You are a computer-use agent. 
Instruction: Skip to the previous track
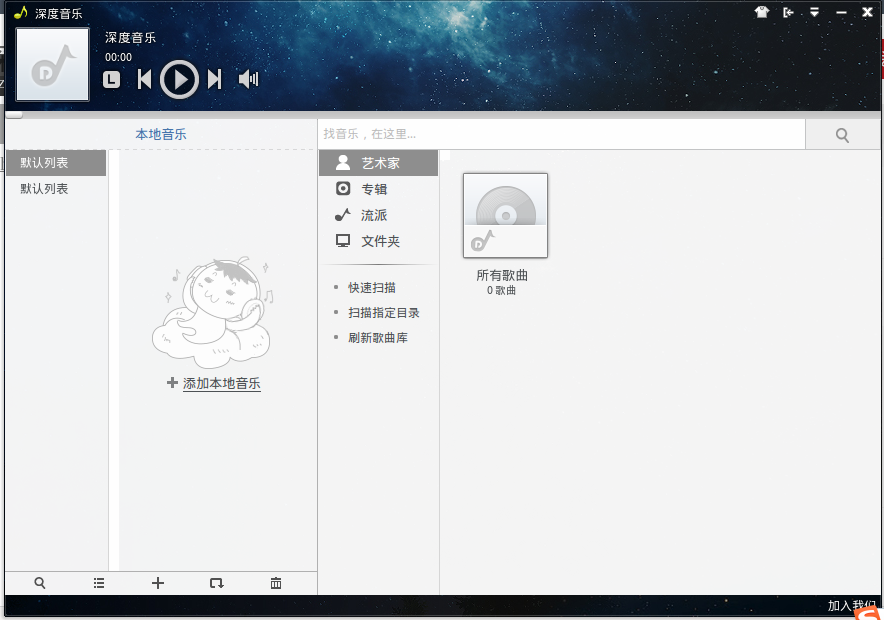click(144, 79)
